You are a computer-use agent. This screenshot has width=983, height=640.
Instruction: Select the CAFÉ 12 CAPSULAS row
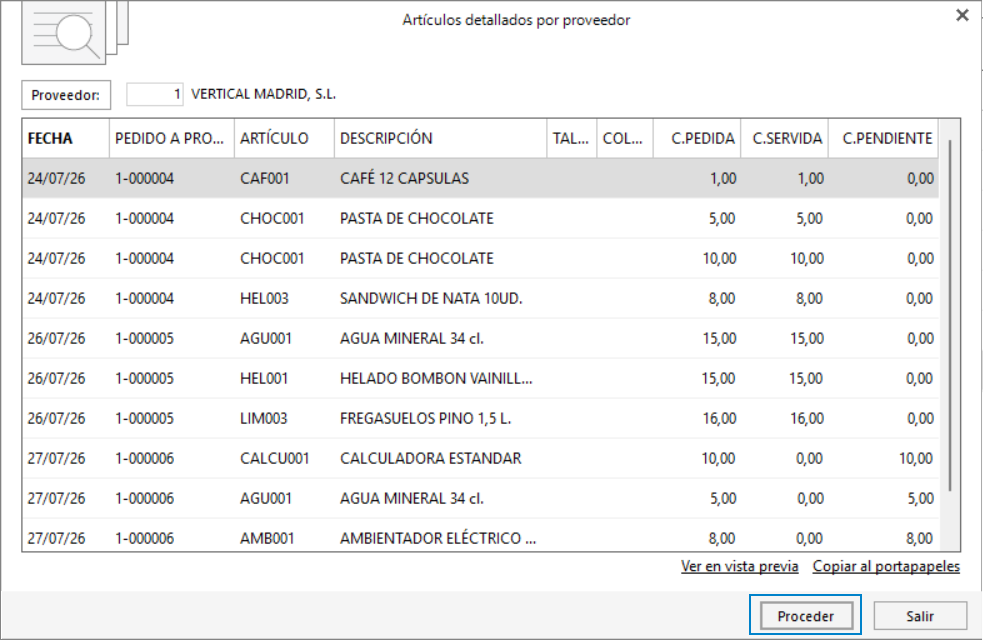click(480, 179)
